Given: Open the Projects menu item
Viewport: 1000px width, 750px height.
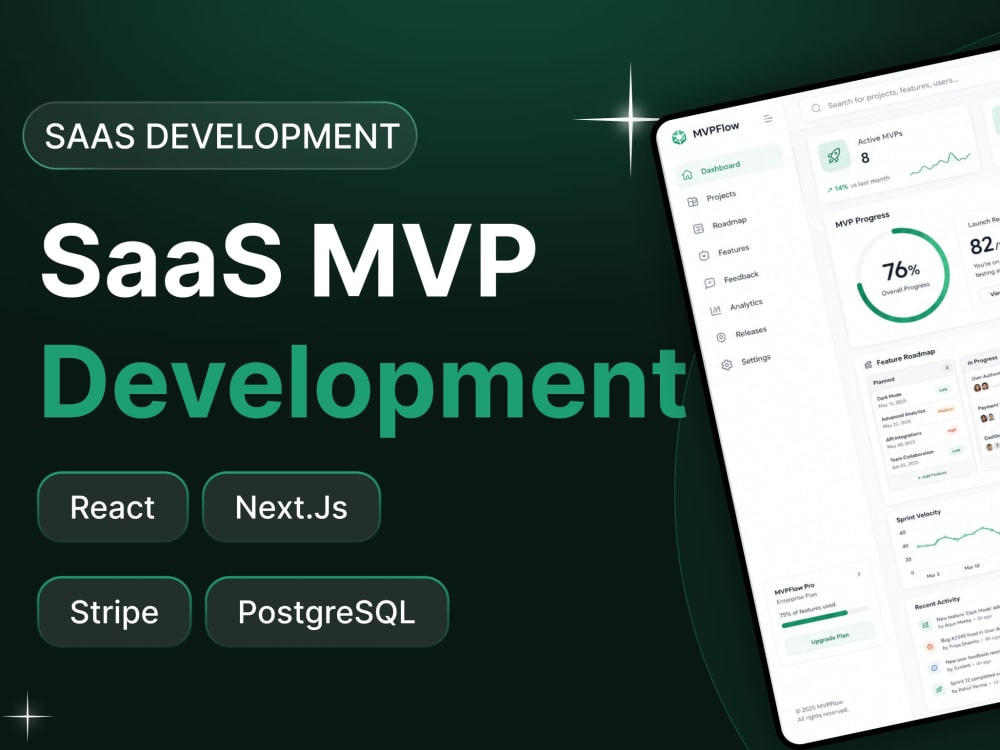Looking at the screenshot, I should tap(721, 196).
